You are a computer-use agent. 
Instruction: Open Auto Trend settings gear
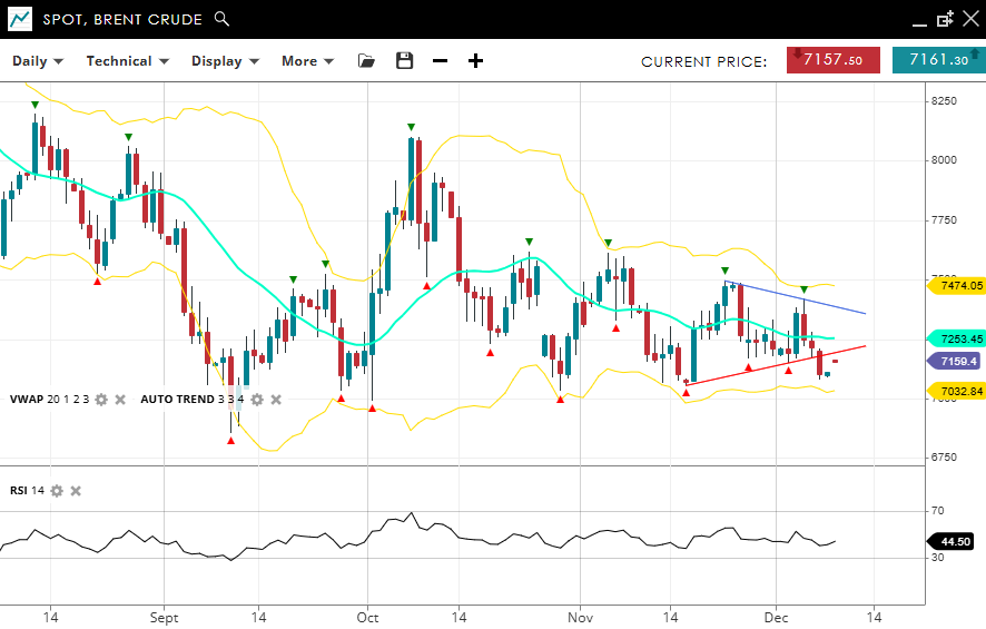[x=257, y=399]
